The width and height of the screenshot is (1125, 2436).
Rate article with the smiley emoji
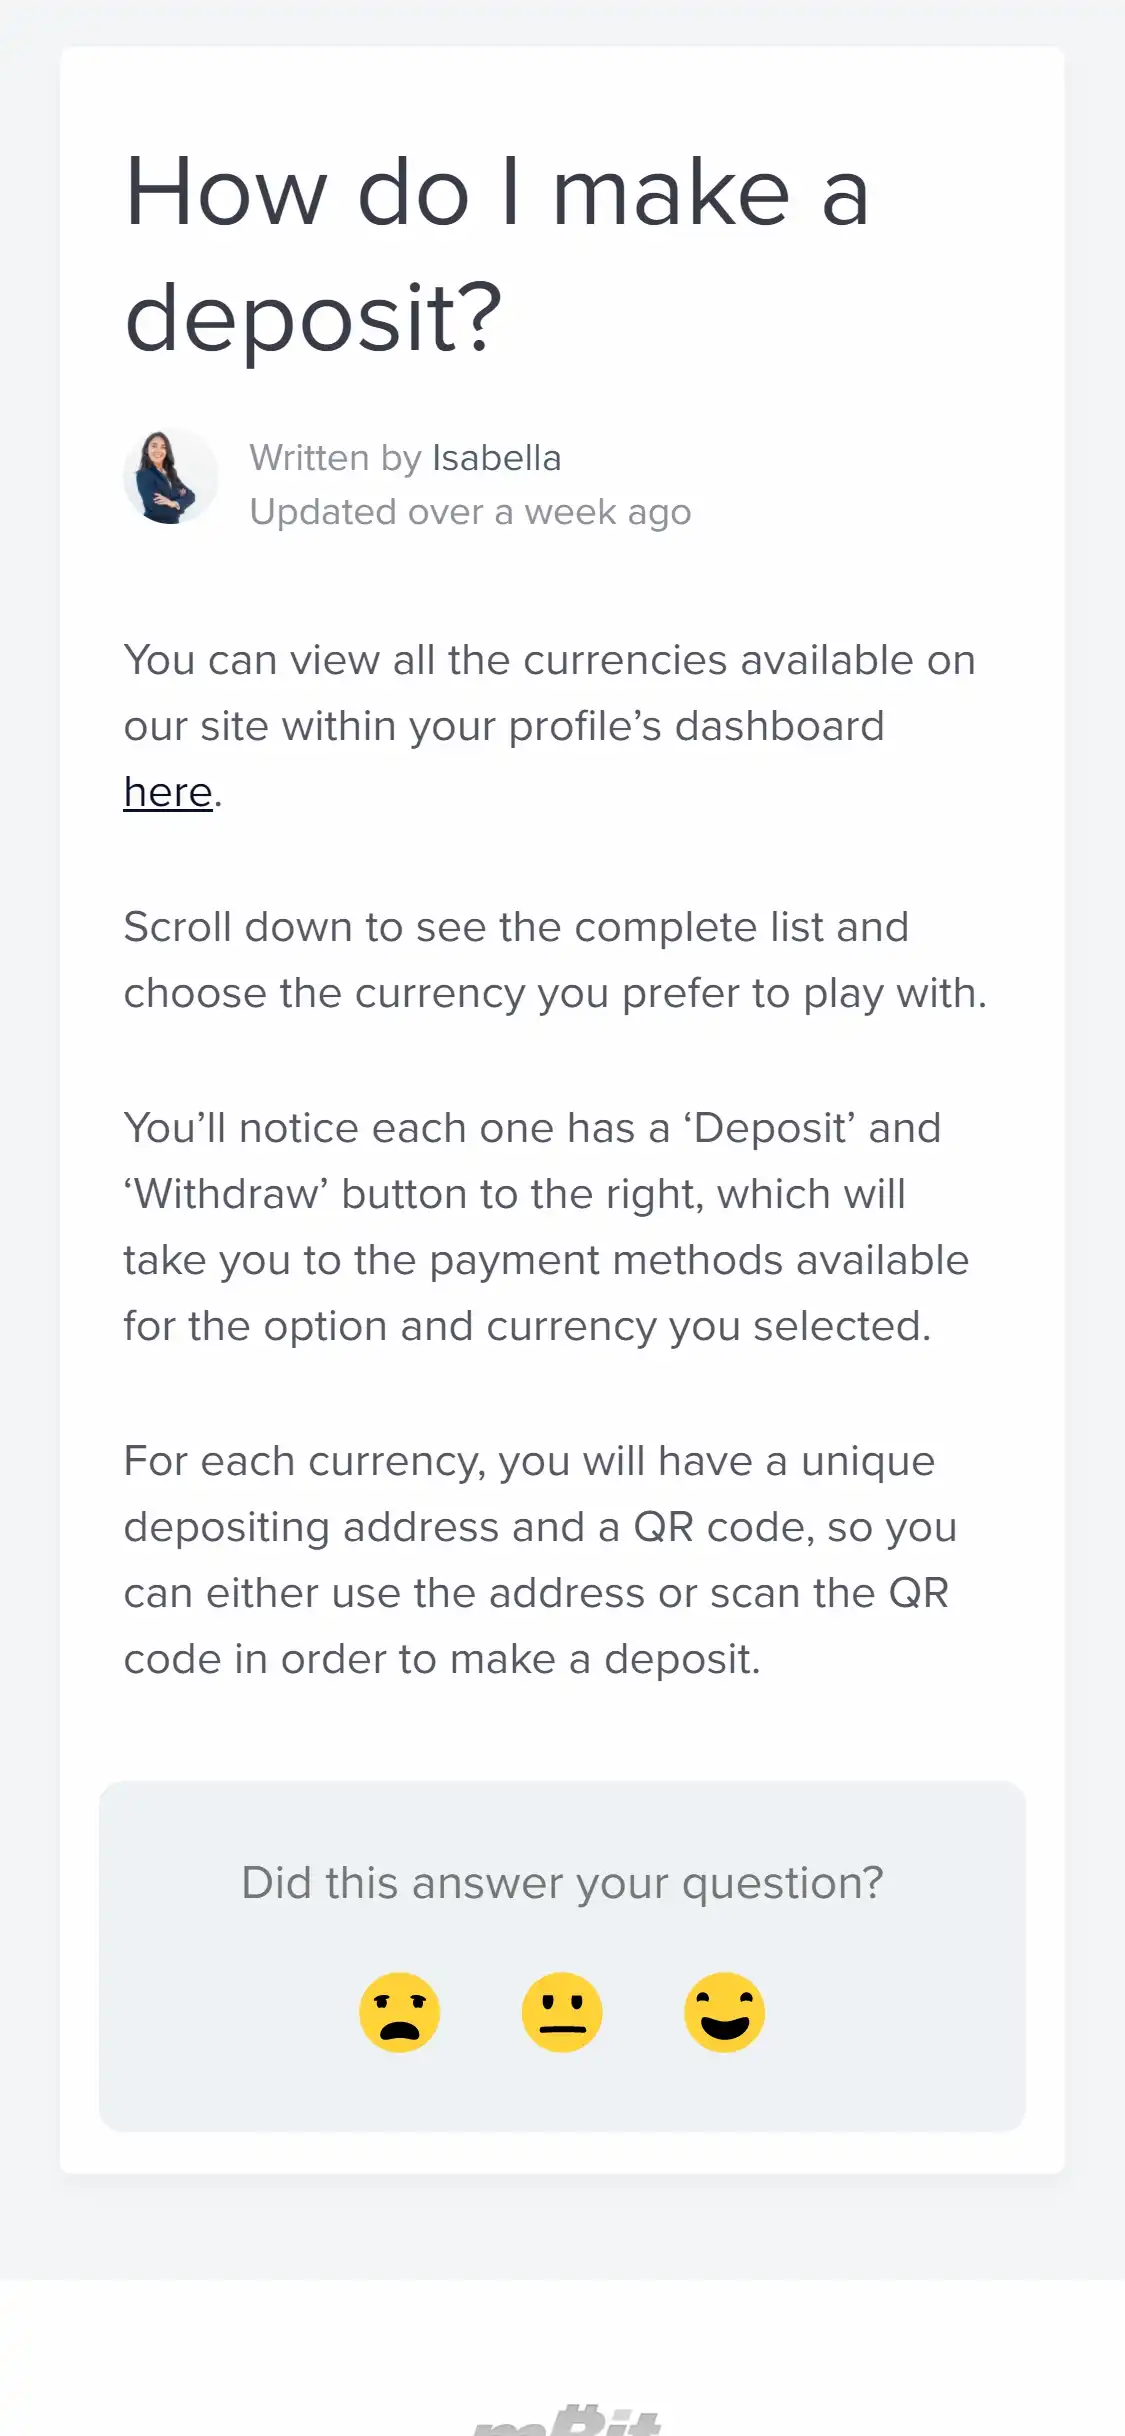pos(724,2012)
